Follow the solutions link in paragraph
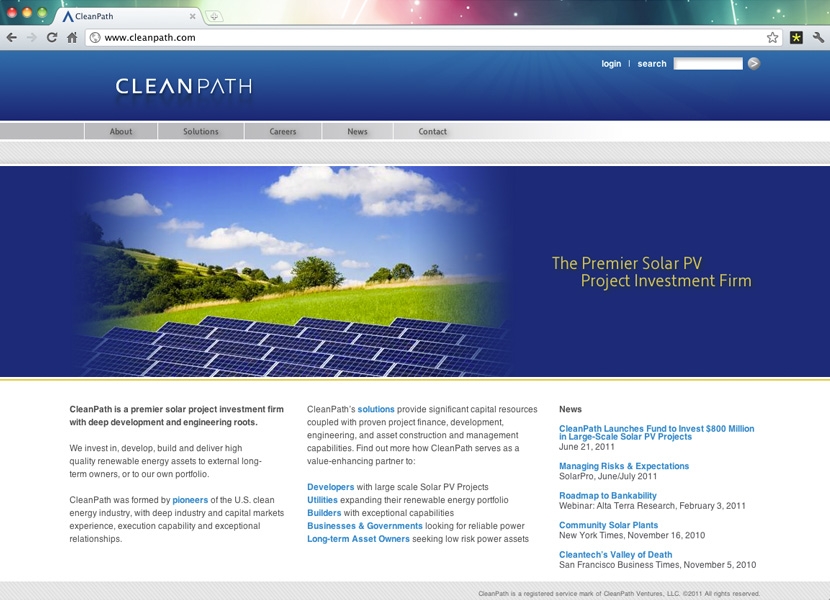The width and height of the screenshot is (830, 600). pos(376,409)
